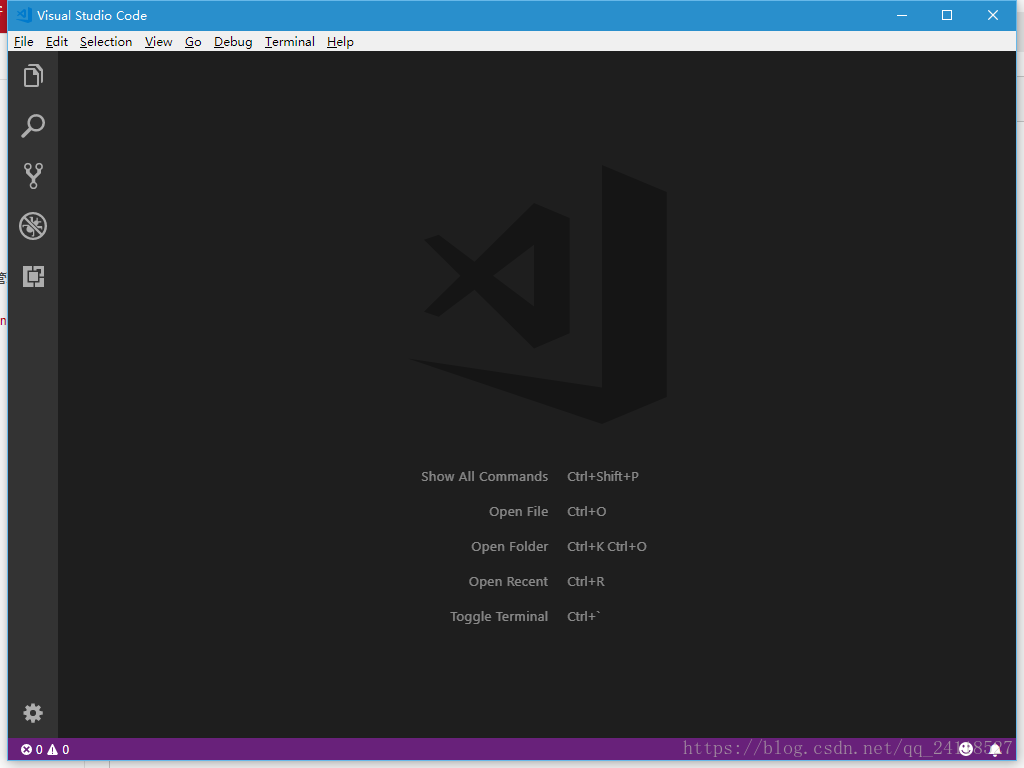The width and height of the screenshot is (1024, 768).
Task: Open the Manage gear icon
Action: coord(33,712)
